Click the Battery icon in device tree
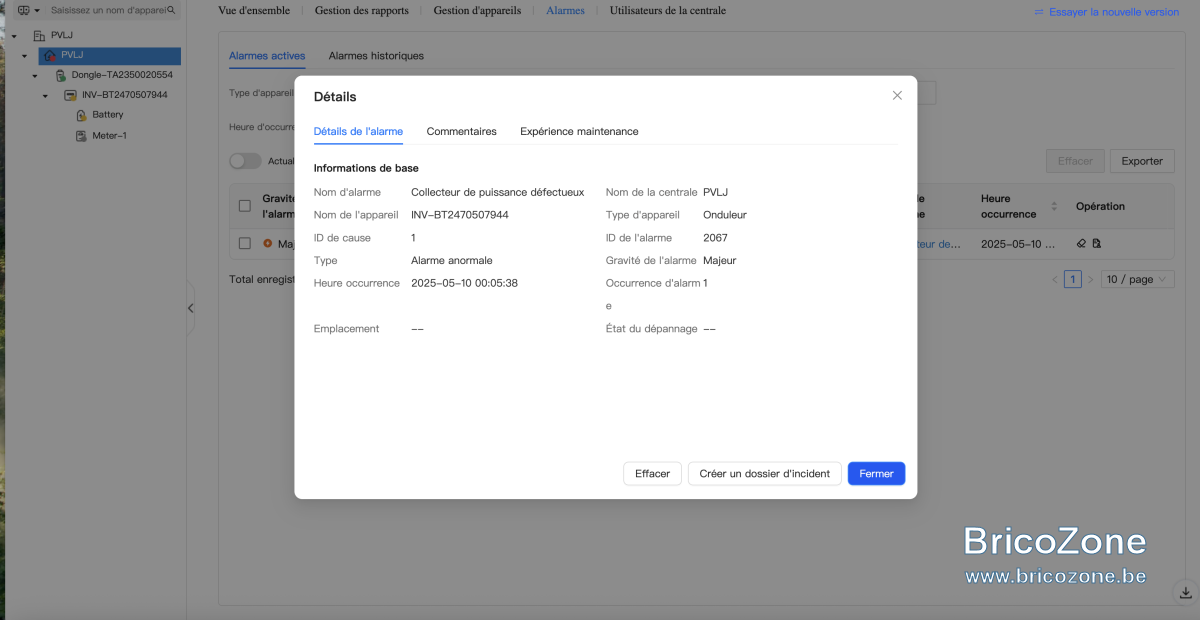This screenshot has height=620, width=1200. point(82,115)
